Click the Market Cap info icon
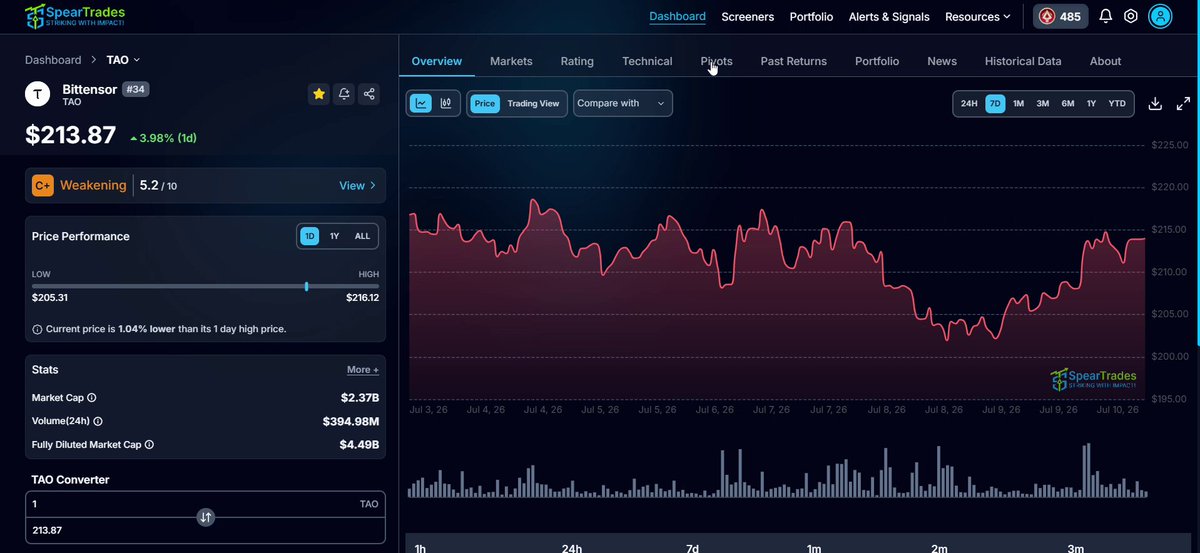 92,398
